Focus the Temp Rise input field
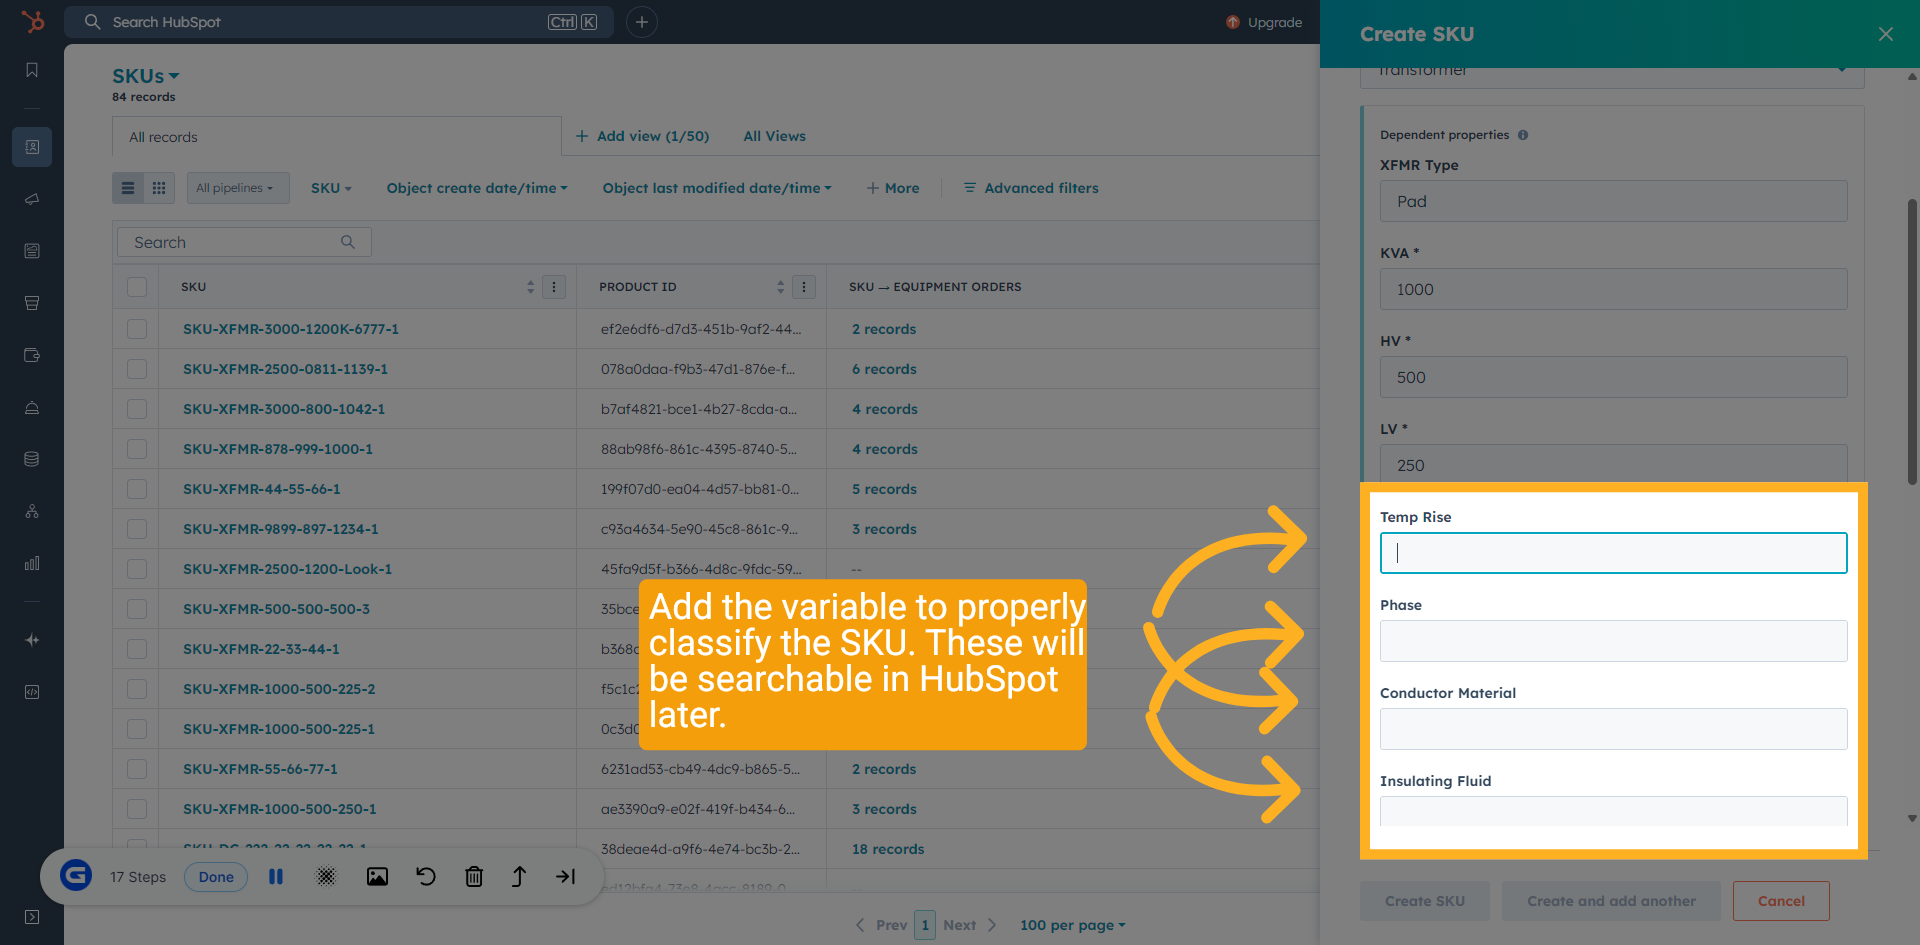Screen dimensions: 1920x945 point(1613,553)
